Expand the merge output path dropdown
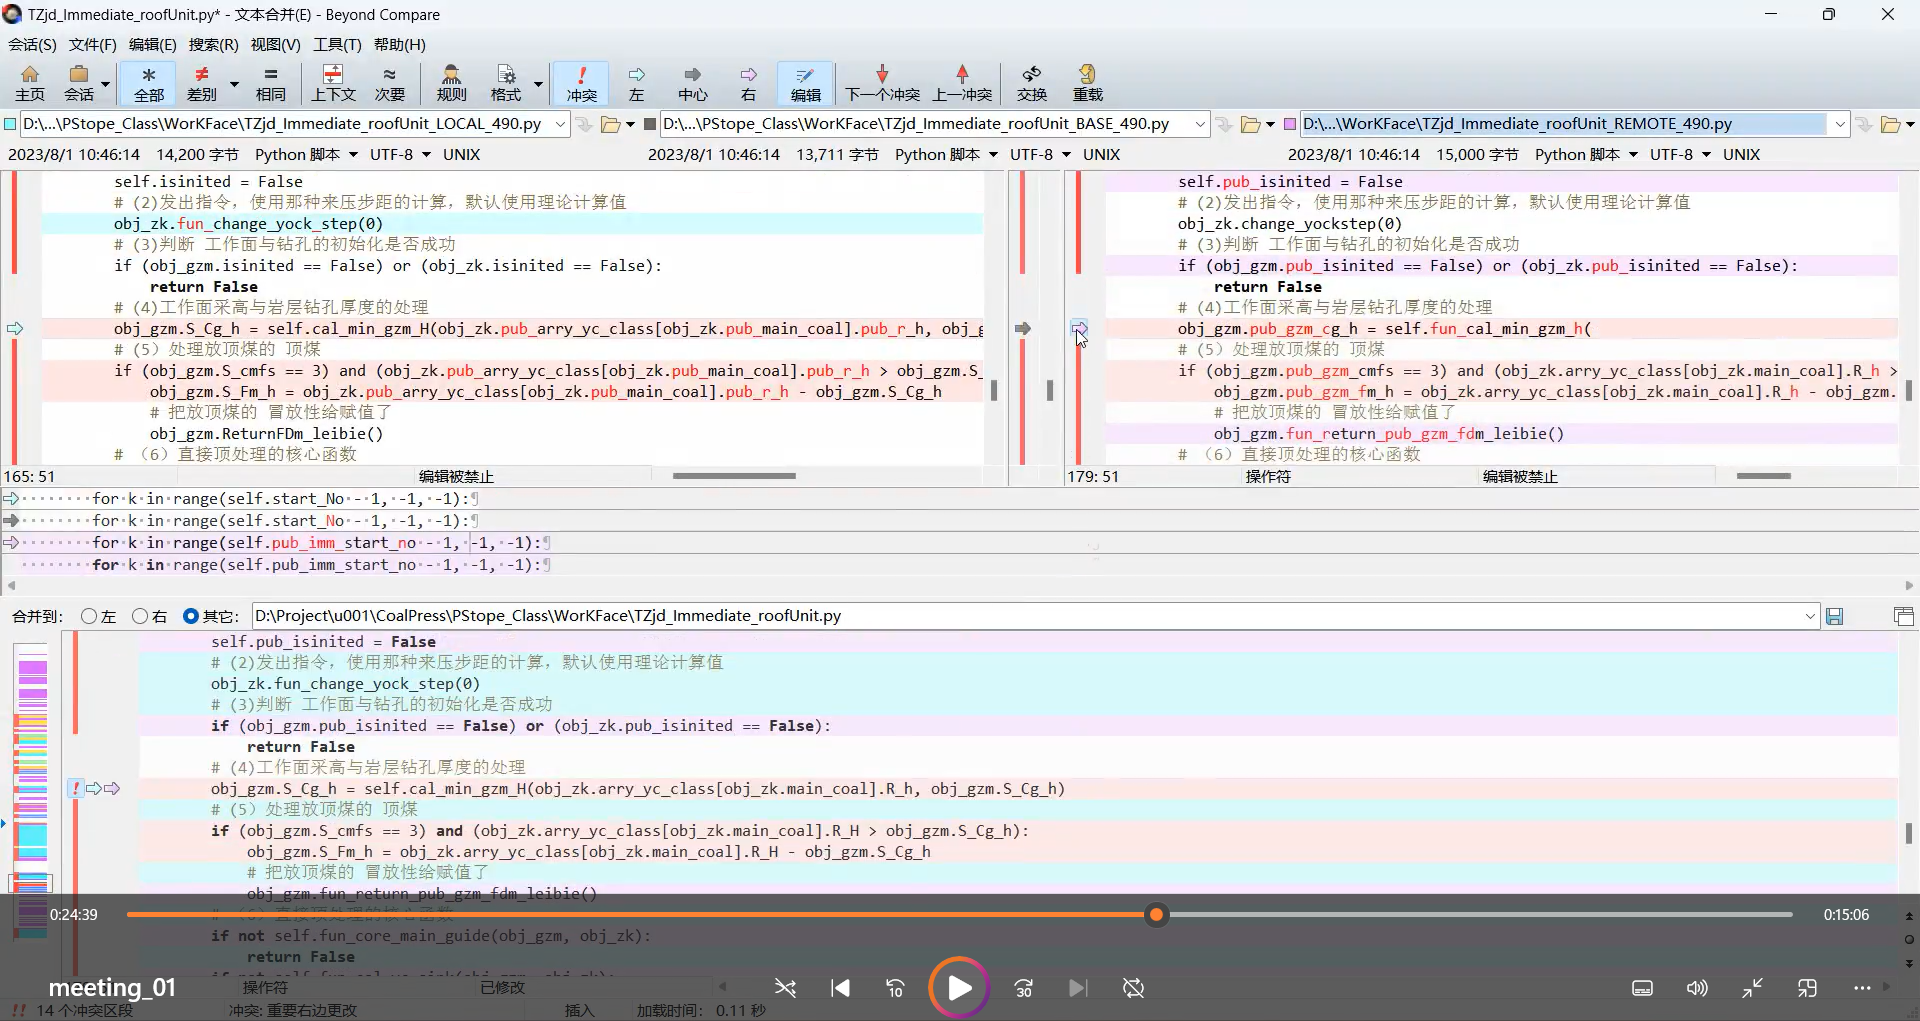 [x=1809, y=616]
